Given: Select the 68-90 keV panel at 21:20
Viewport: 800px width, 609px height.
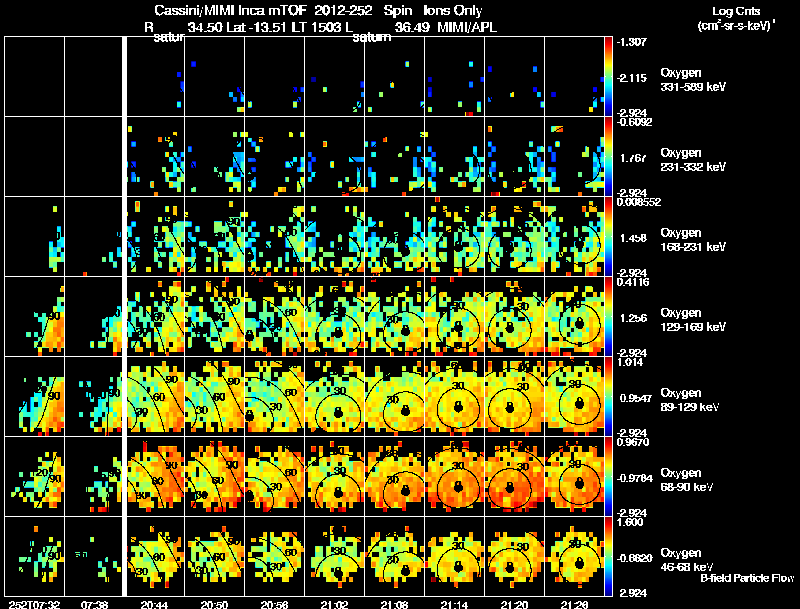Looking at the screenshot, I should pyautogui.click(x=514, y=477).
